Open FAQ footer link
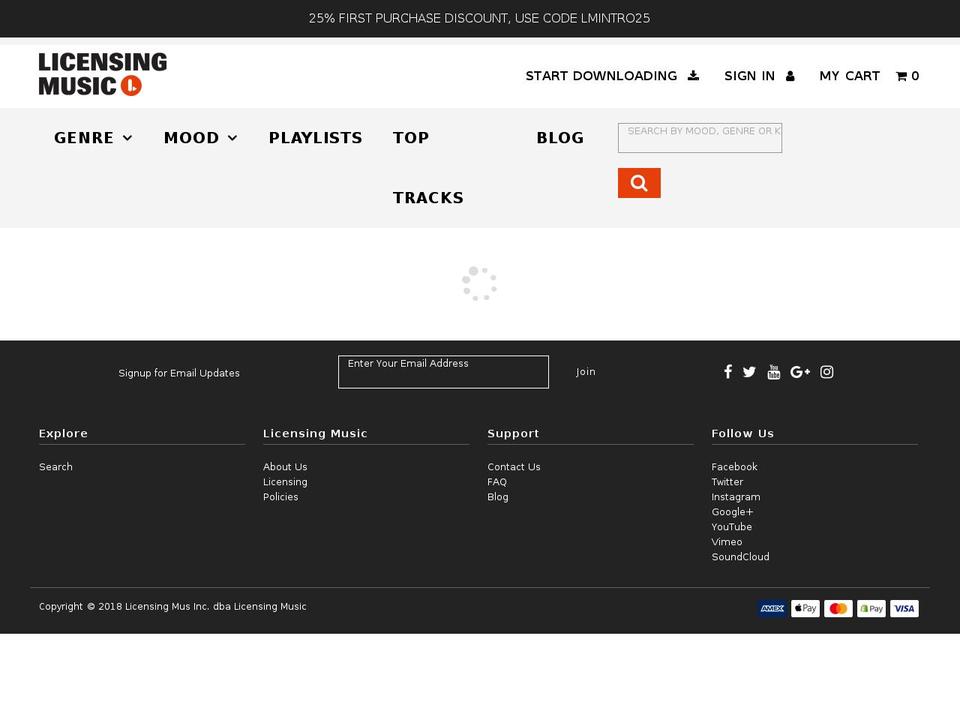960x720 pixels. coord(497,482)
